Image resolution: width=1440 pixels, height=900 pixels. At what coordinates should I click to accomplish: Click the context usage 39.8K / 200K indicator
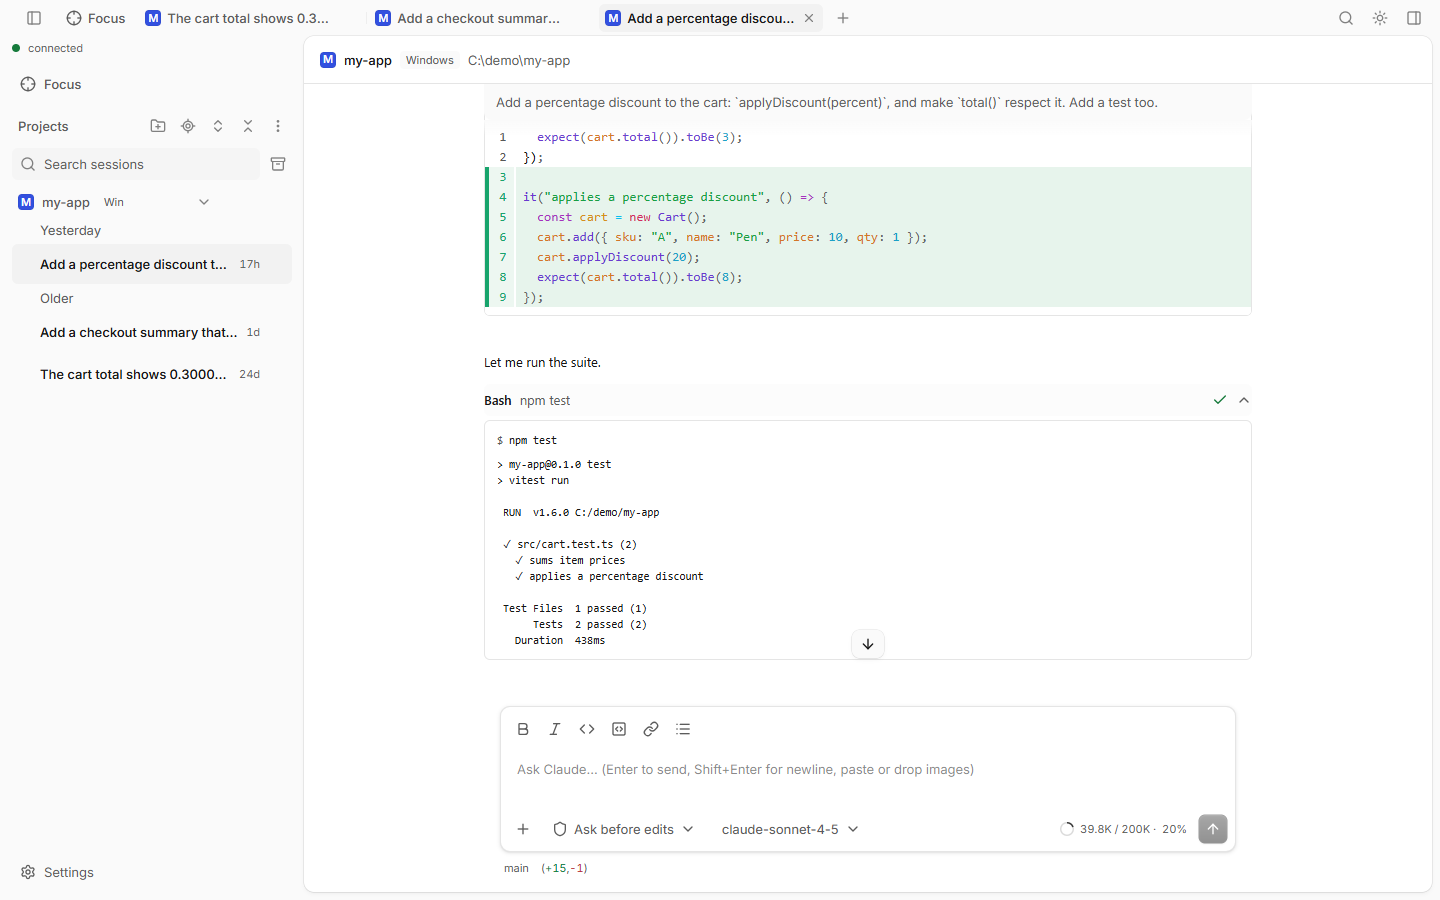pos(1123,829)
